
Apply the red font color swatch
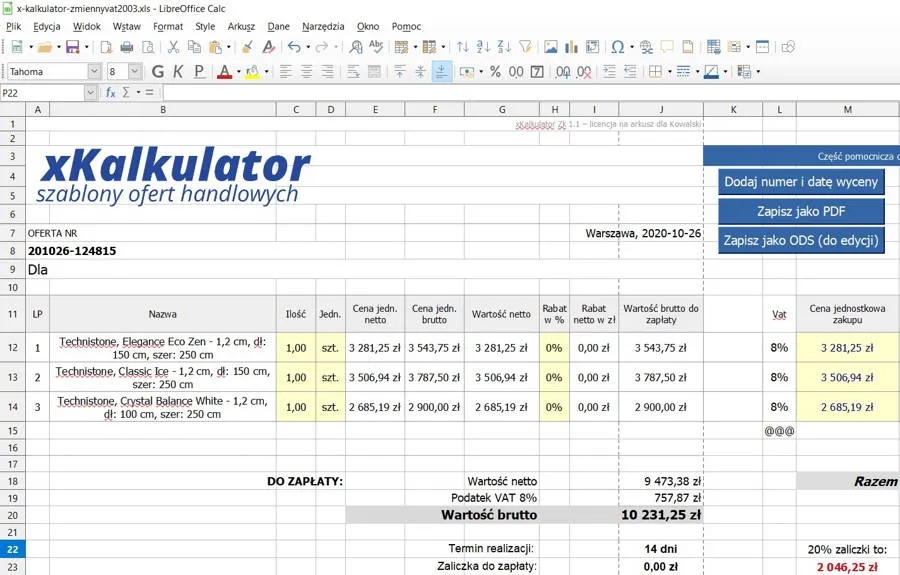point(222,71)
